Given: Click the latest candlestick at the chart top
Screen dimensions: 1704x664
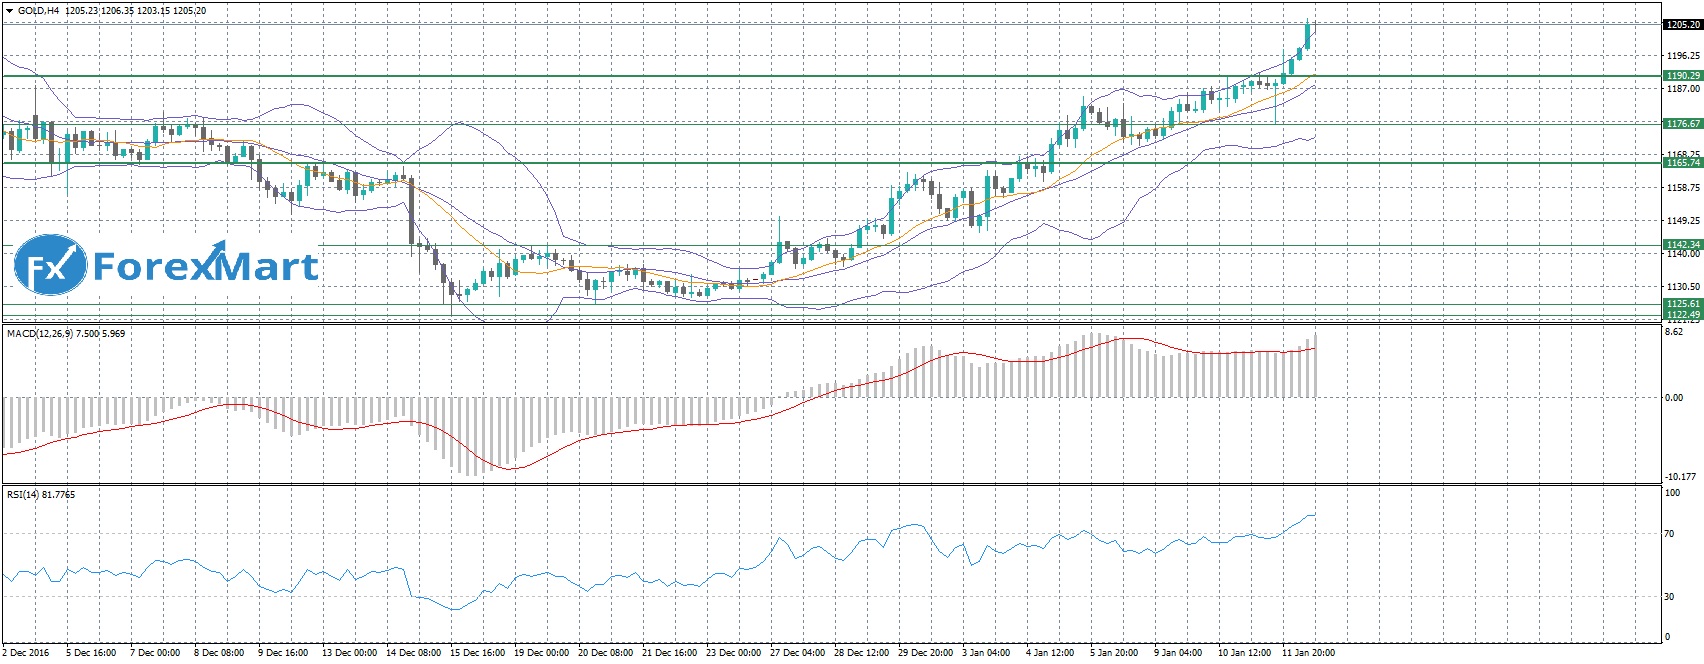Looking at the screenshot, I should pos(1308,33).
